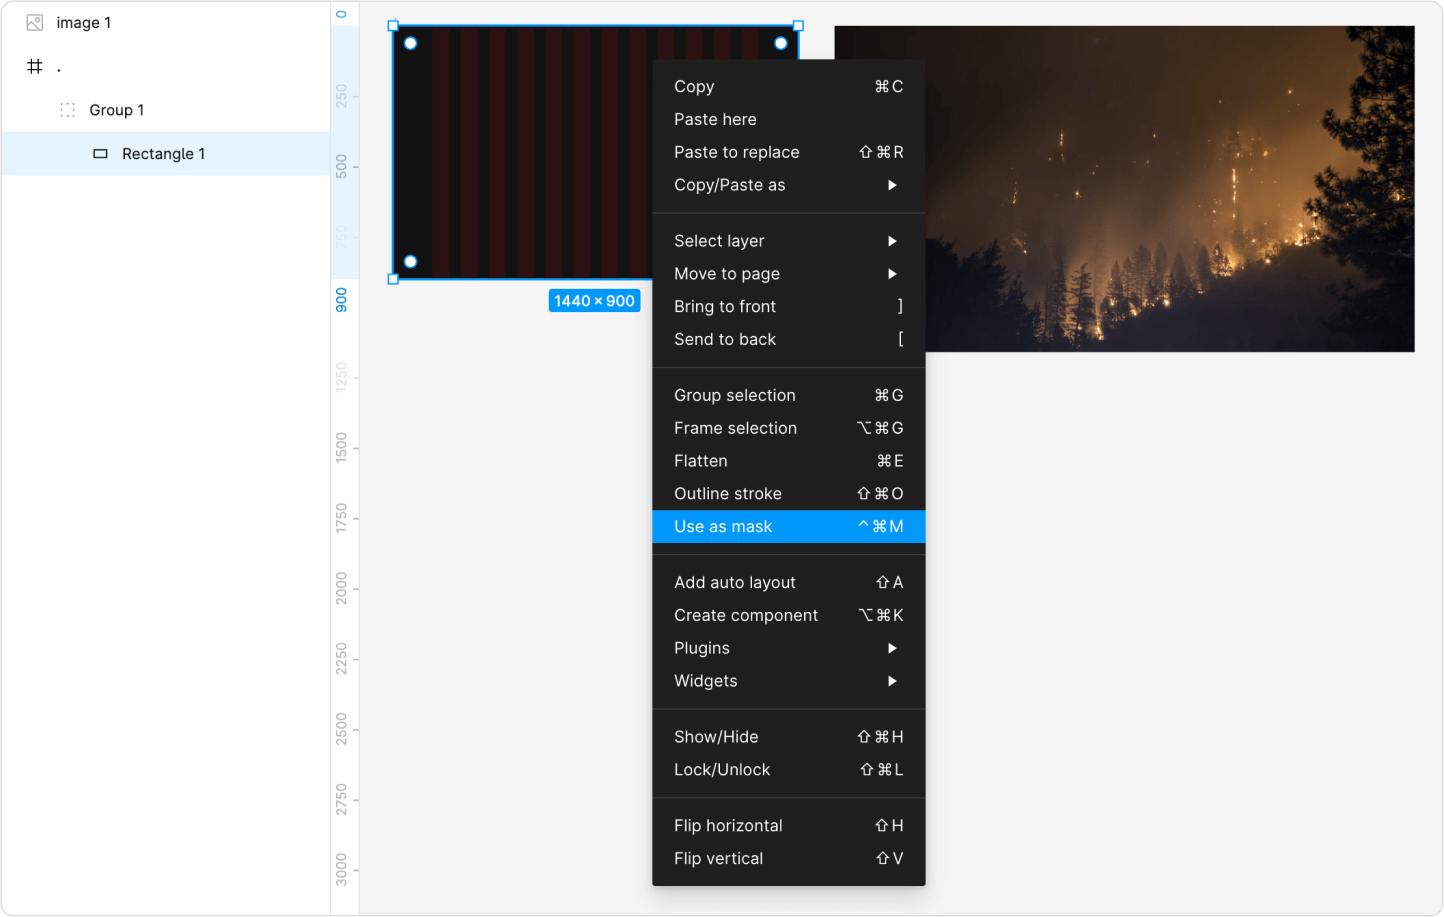The height and width of the screenshot is (917, 1444).
Task: Click the forest fire image on canvas
Action: point(1170,190)
